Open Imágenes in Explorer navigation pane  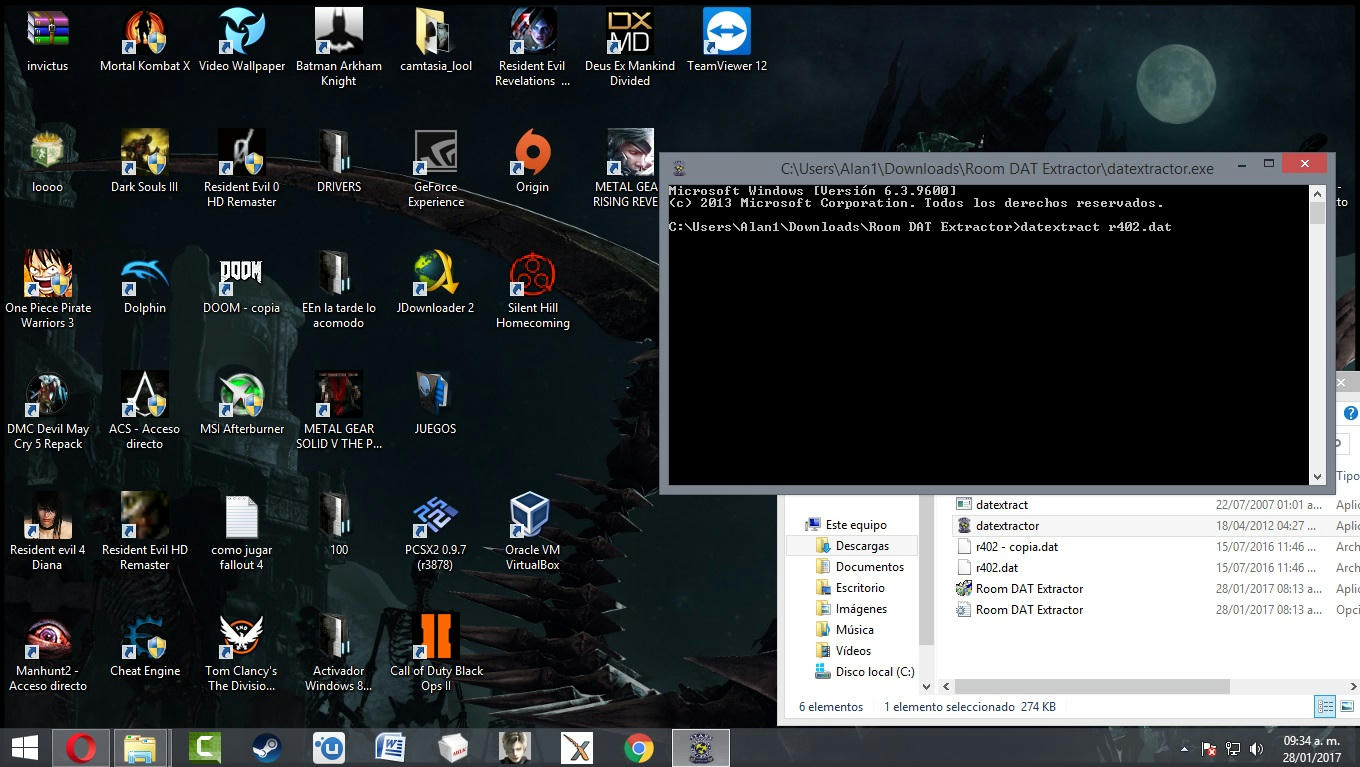click(851, 609)
